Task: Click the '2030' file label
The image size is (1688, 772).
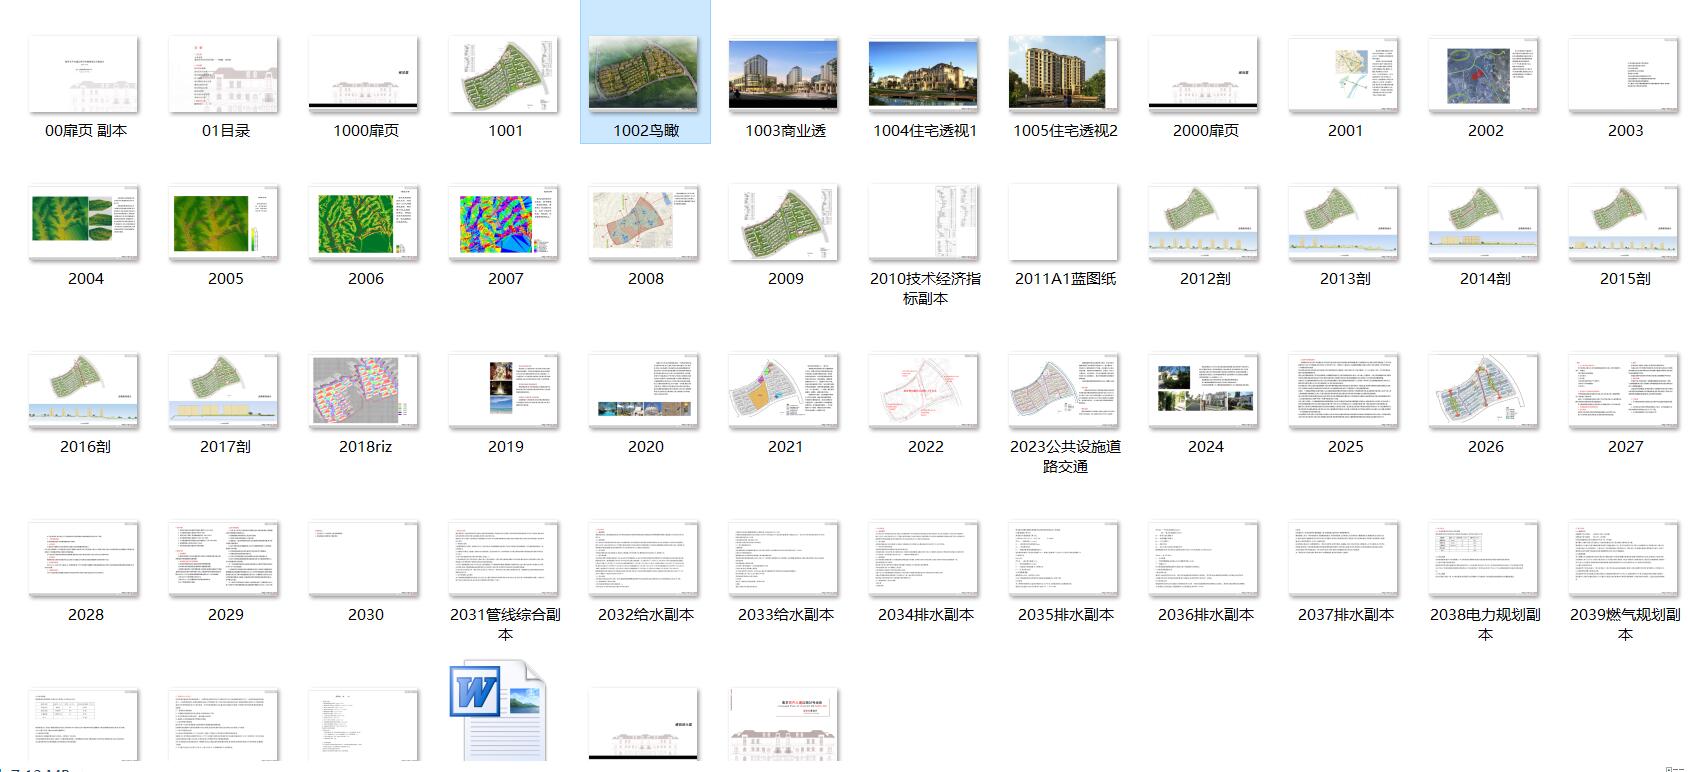Action: pyautogui.click(x=365, y=614)
